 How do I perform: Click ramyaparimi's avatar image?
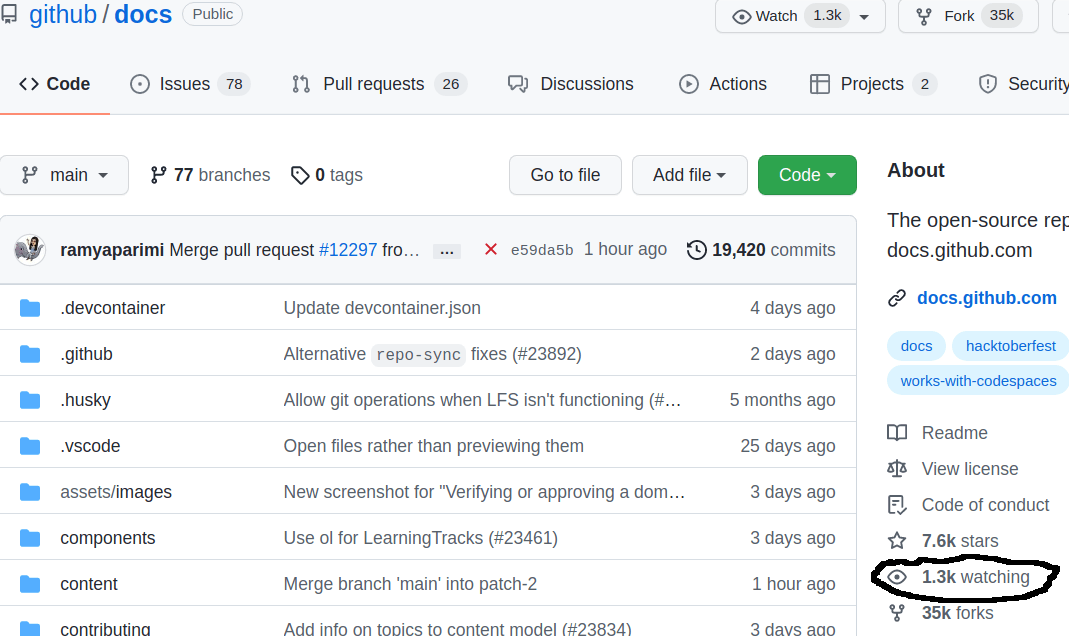point(30,249)
